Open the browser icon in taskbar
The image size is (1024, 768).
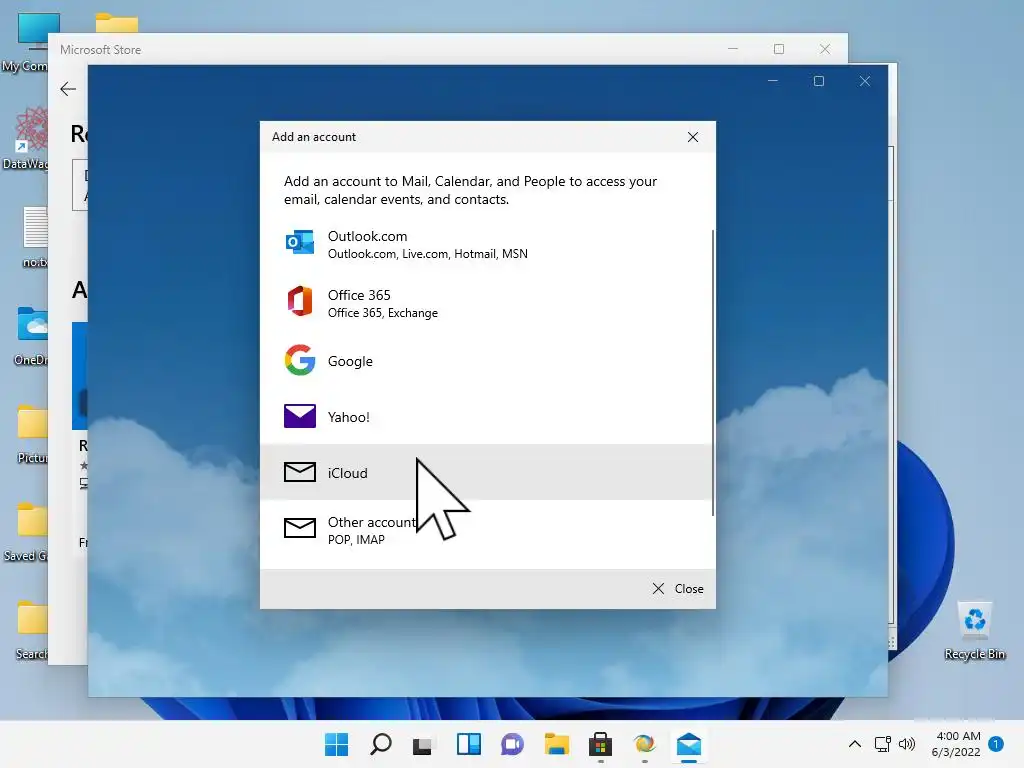pos(645,744)
